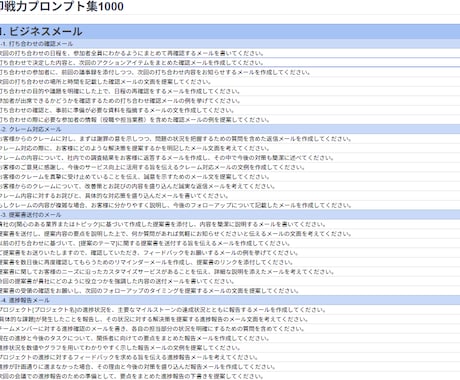The width and height of the screenshot is (460, 380).
Task: Select the row mentioning "アクションアイテムをまとめた"
Action: point(230,63)
